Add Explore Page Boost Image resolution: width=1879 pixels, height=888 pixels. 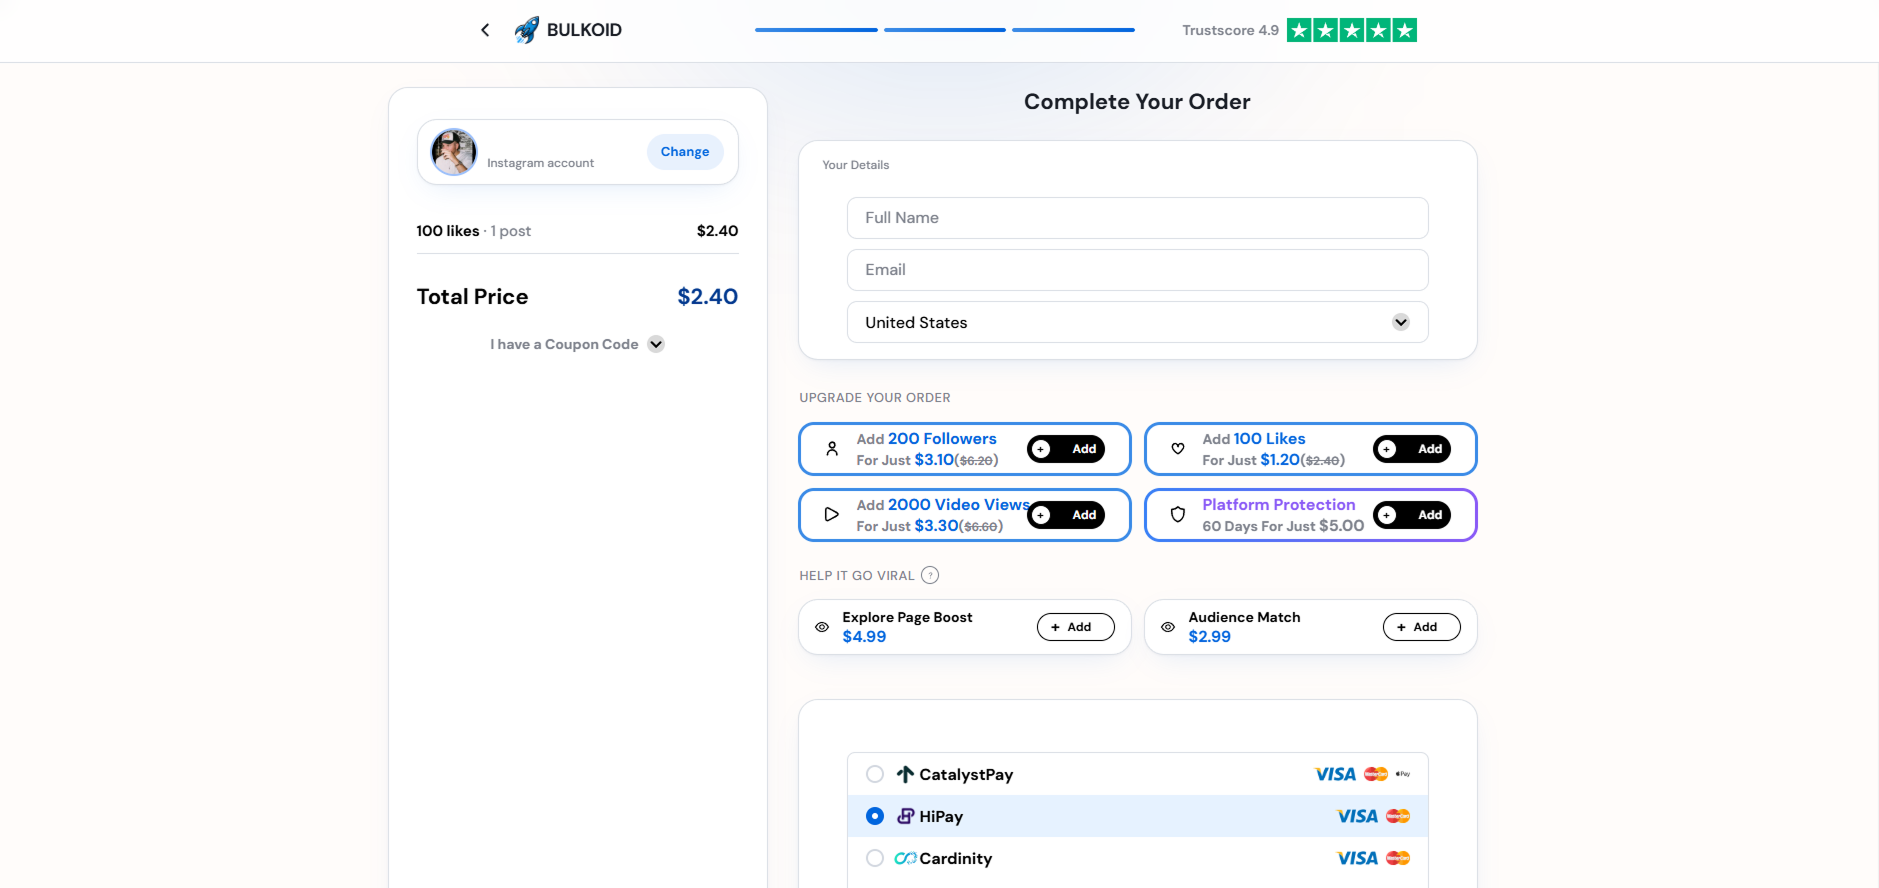[x=1076, y=627]
